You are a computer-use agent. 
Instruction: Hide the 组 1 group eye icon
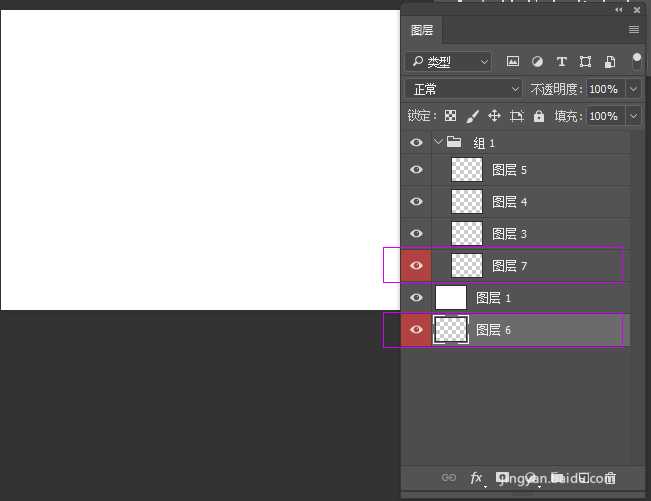coord(417,143)
